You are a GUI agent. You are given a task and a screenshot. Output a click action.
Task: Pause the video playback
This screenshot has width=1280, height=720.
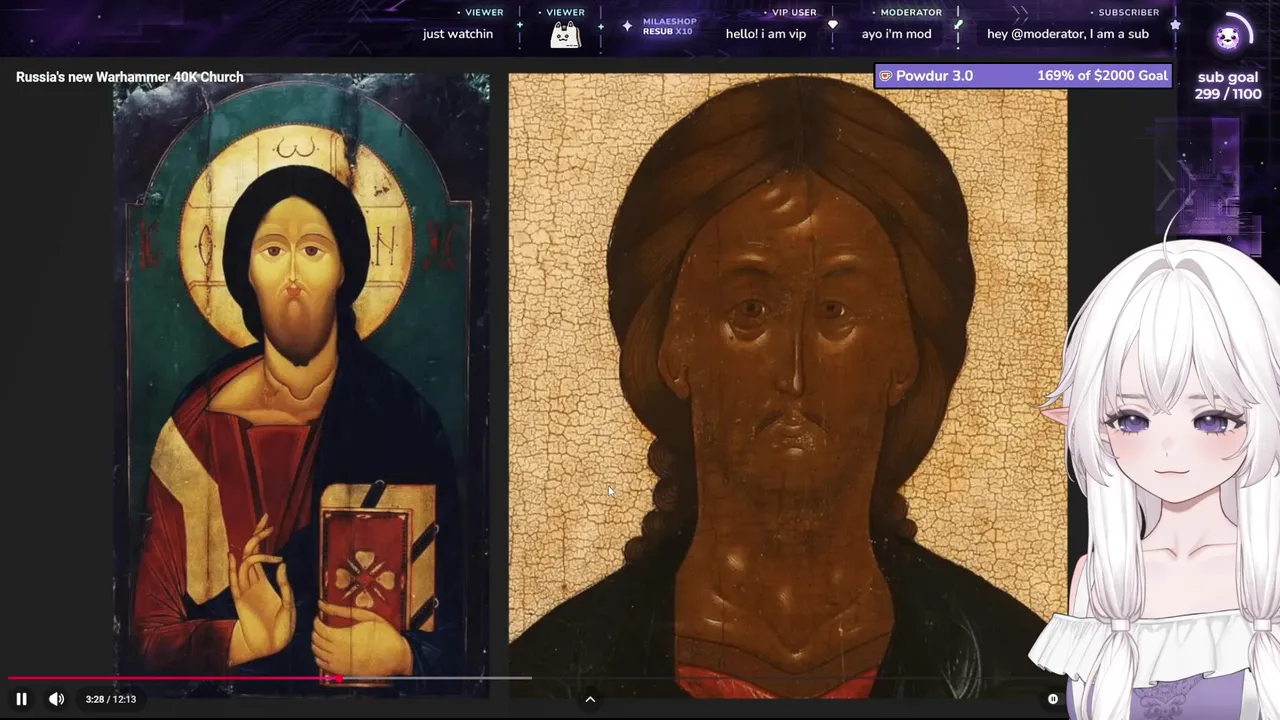point(21,699)
